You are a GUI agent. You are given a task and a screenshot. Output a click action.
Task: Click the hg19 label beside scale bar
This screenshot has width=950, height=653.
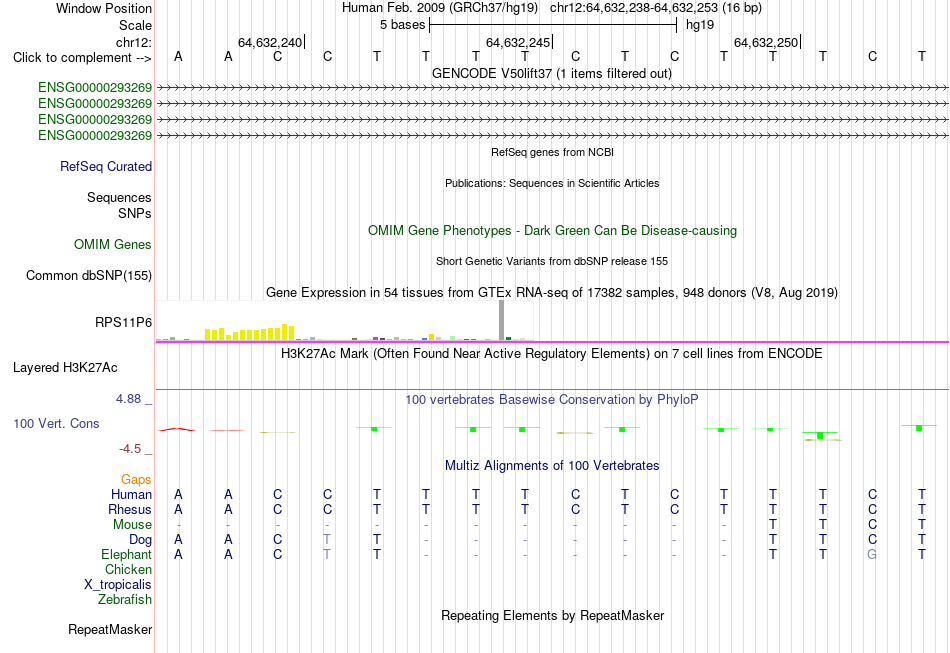coord(700,25)
